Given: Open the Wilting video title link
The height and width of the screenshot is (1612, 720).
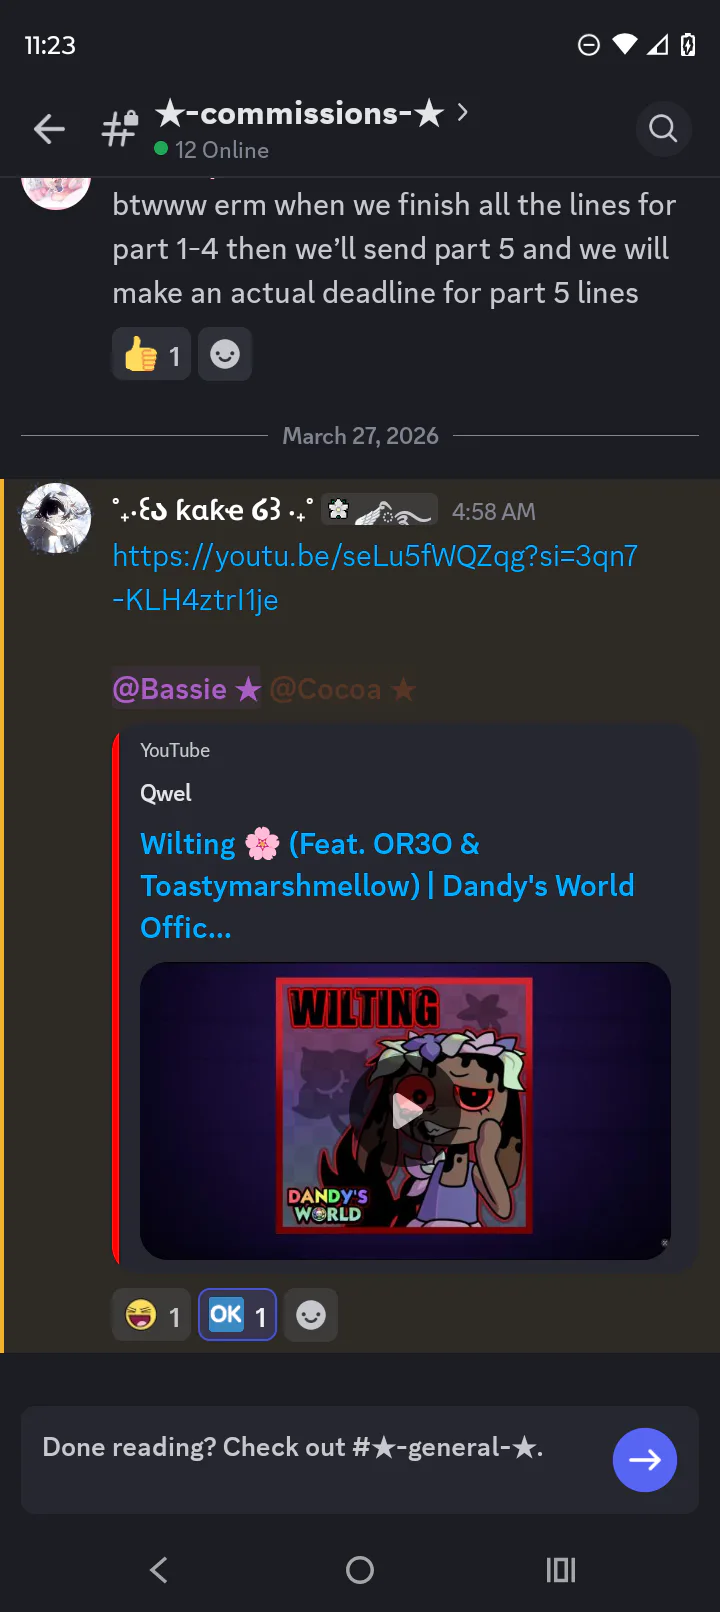Looking at the screenshot, I should coord(387,886).
